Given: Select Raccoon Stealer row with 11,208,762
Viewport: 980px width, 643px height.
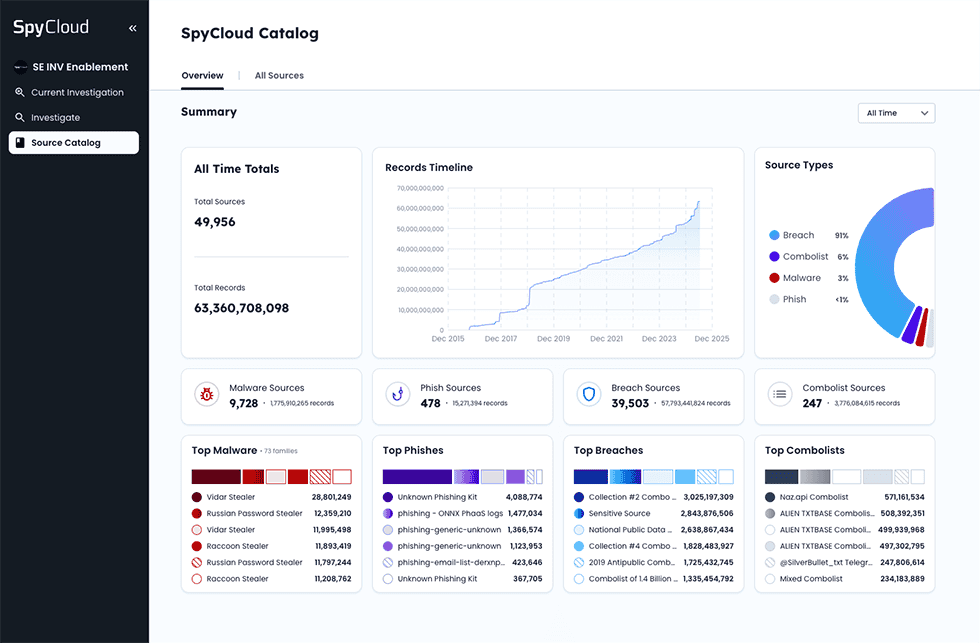Looking at the screenshot, I should tap(271, 579).
